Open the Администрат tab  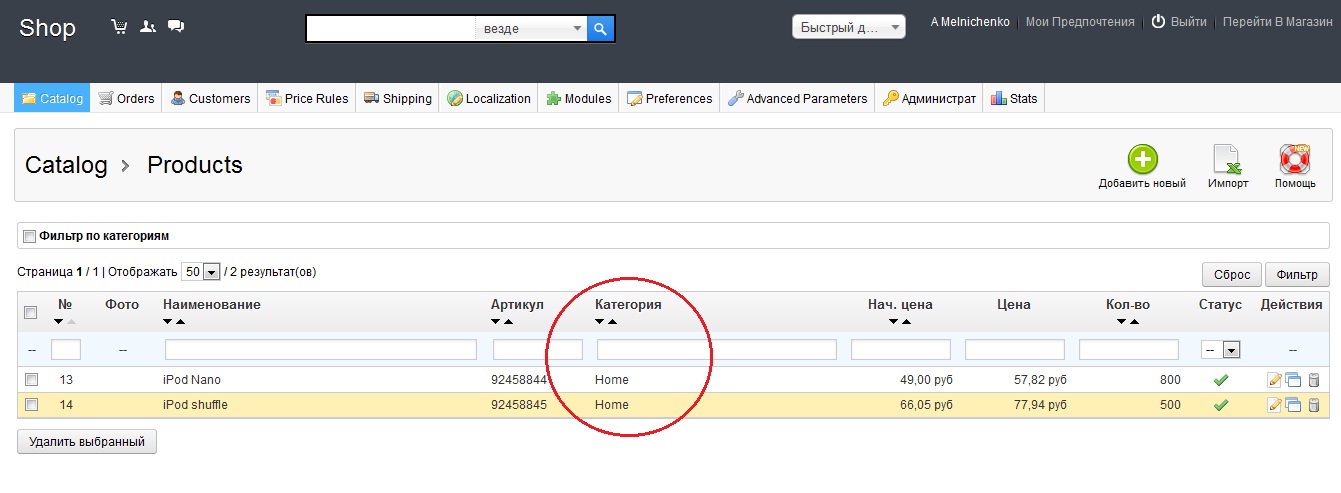pos(929,98)
